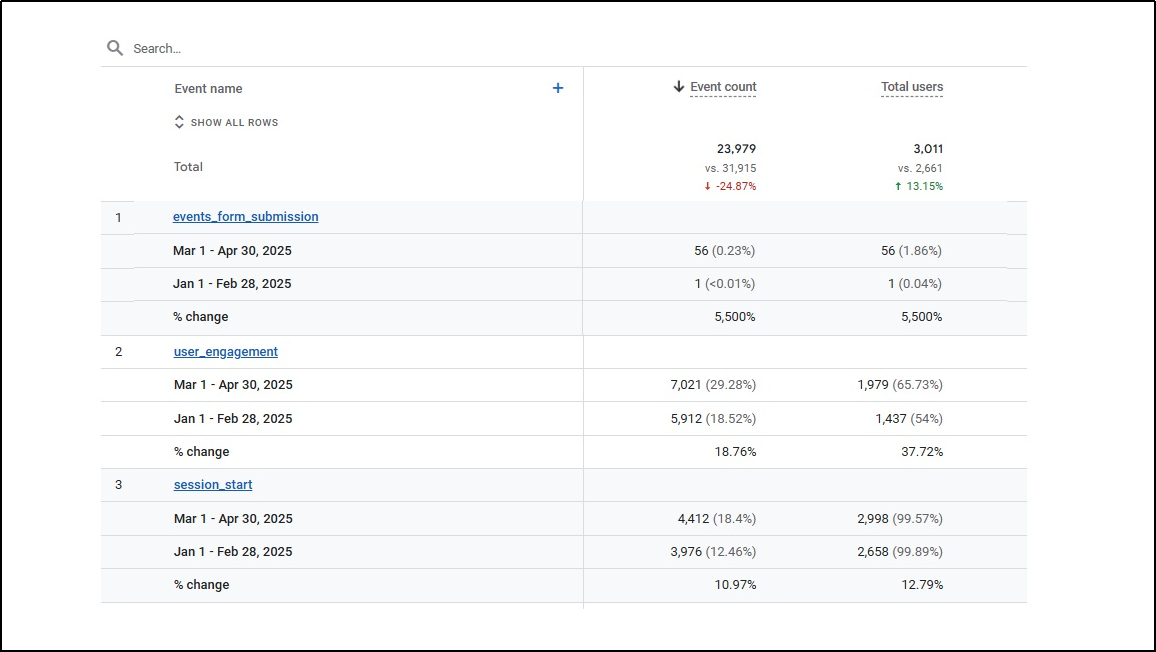Expand the table via SHOW ALL ROWS
The width and height of the screenshot is (1156, 652).
coord(235,122)
